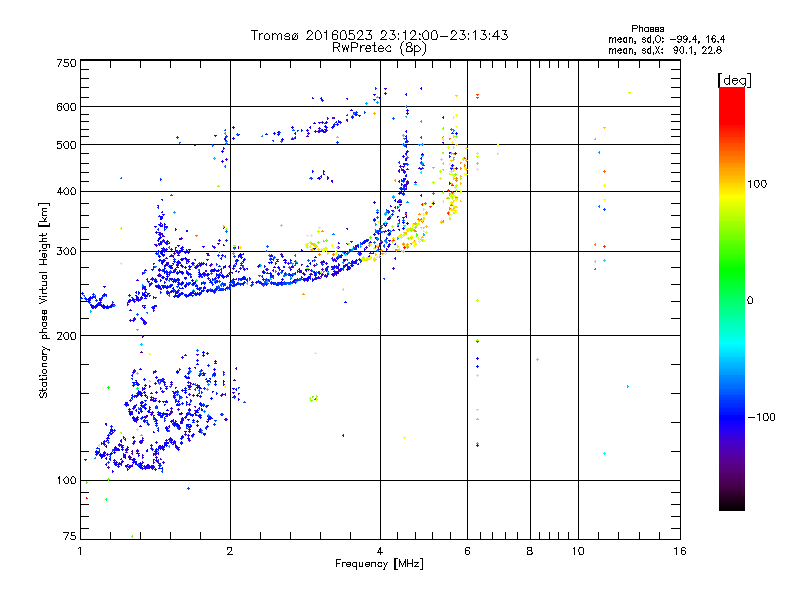Click the 'Phases' header label

647,29
